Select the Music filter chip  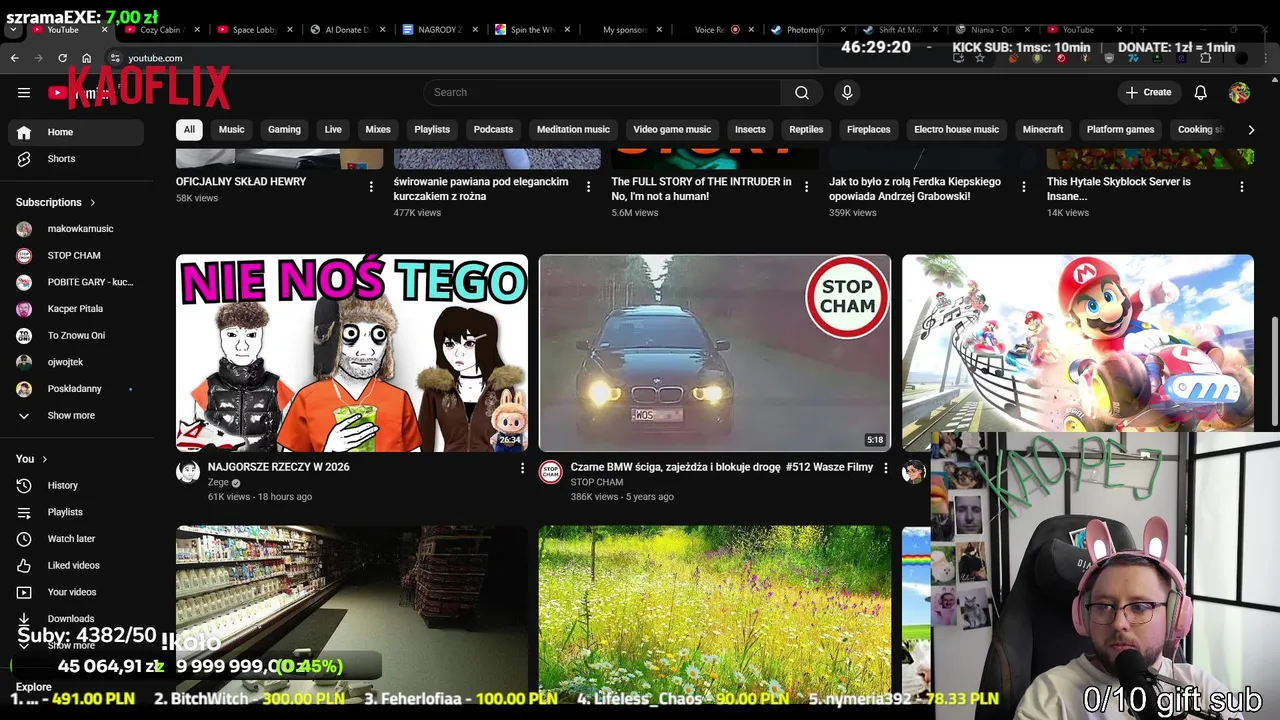pyautogui.click(x=232, y=129)
